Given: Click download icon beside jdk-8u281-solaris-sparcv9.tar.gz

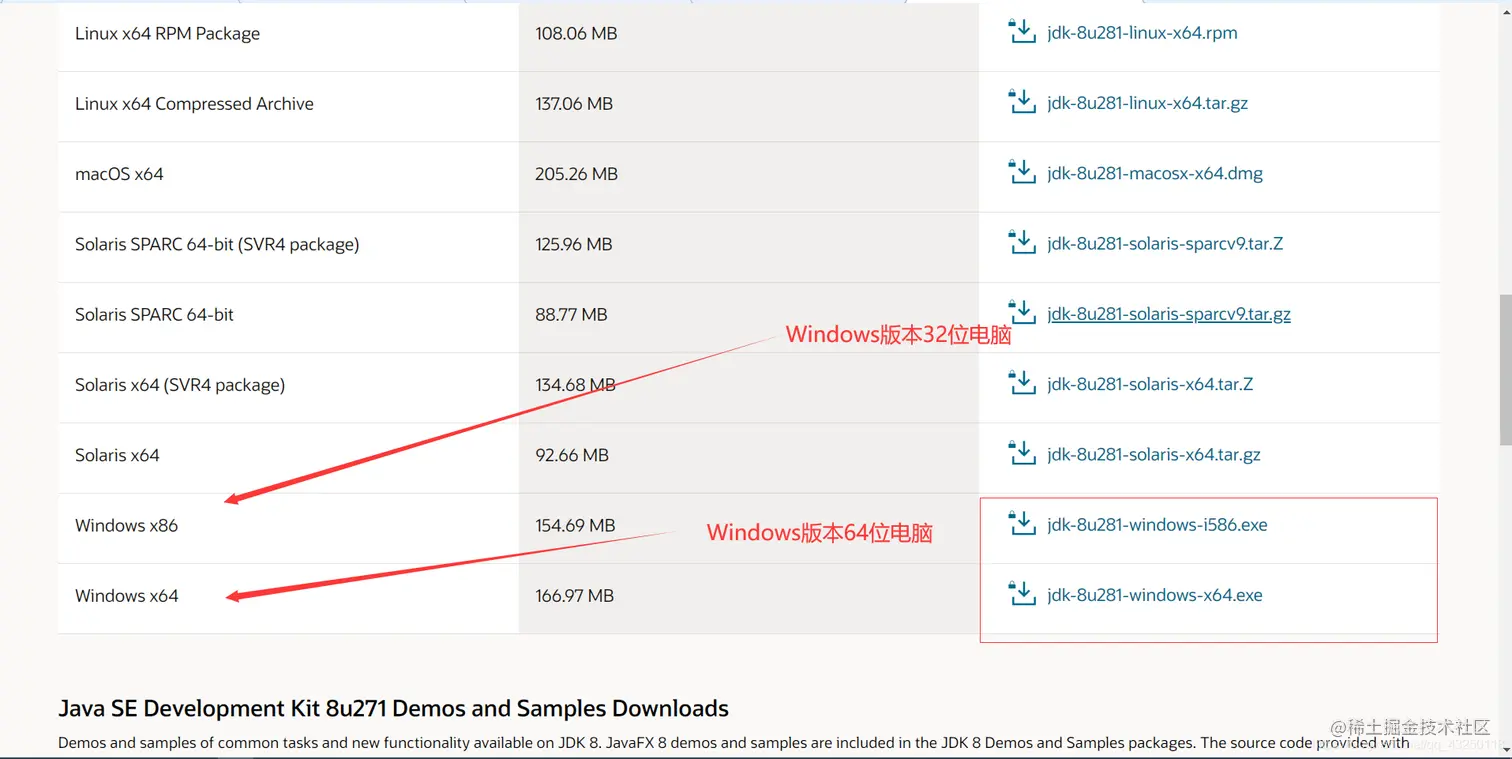Looking at the screenshot, I should 1022,312.
